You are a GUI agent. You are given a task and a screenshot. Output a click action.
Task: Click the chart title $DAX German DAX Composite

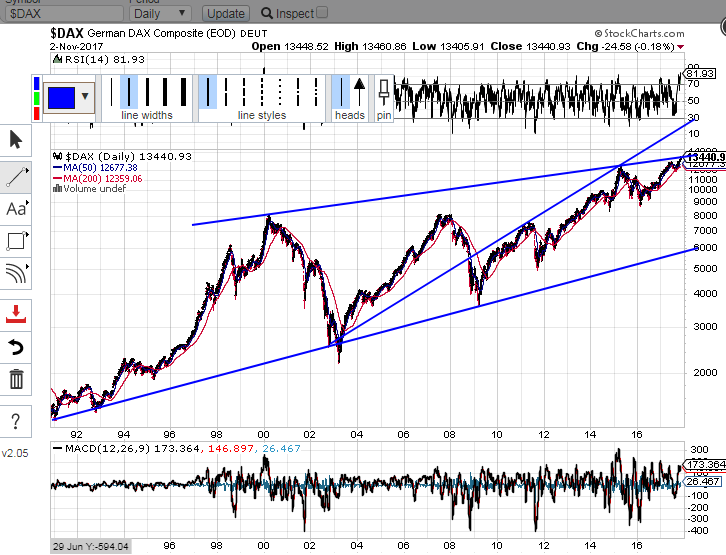159,33
